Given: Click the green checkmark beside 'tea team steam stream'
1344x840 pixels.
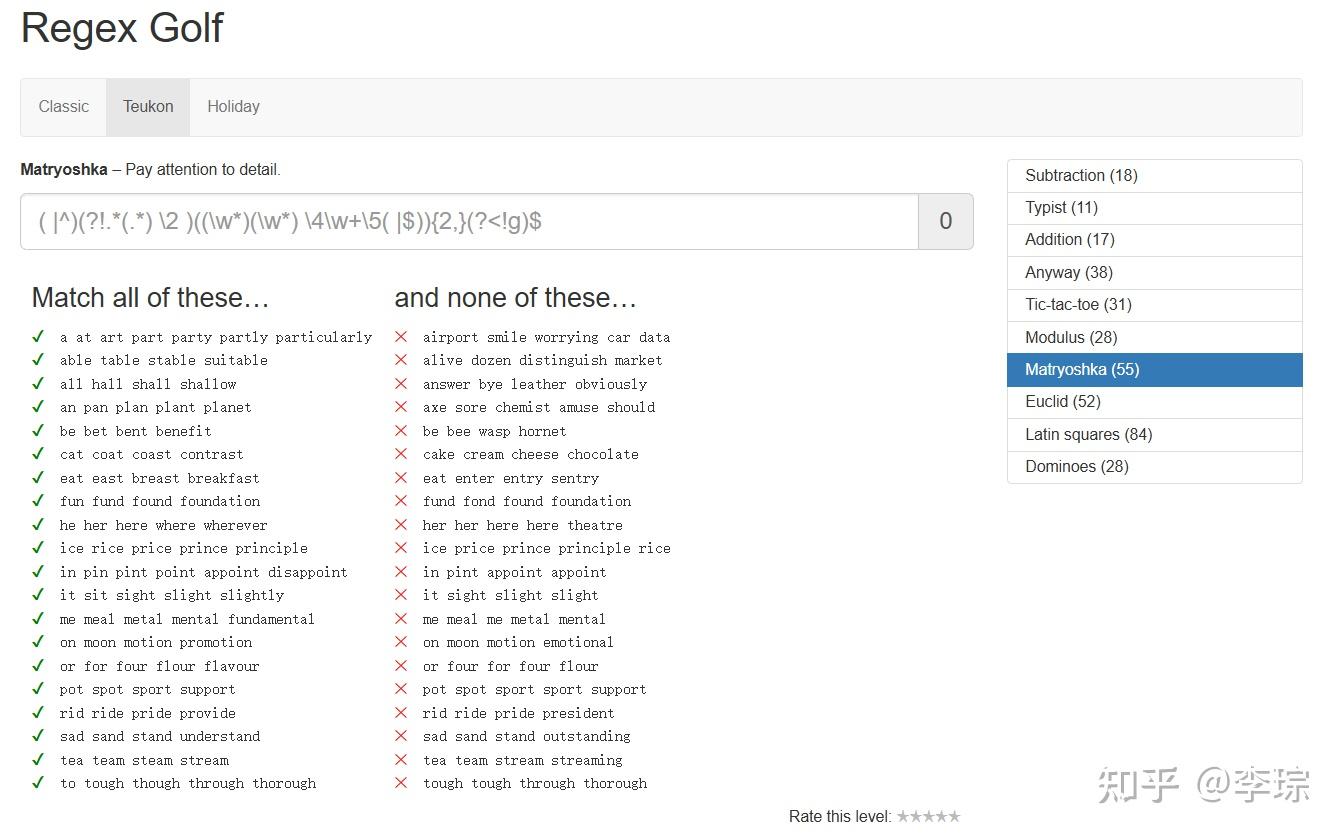Looking at the screenshot, I should [38, 760].
